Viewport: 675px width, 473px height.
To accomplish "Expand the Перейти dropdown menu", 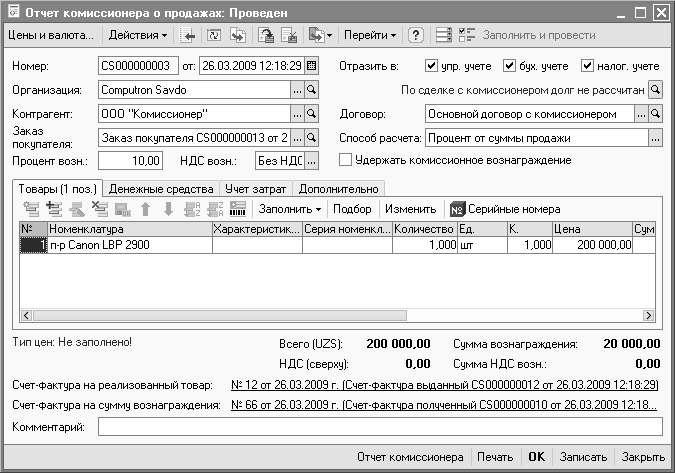I will coord(369,35).
